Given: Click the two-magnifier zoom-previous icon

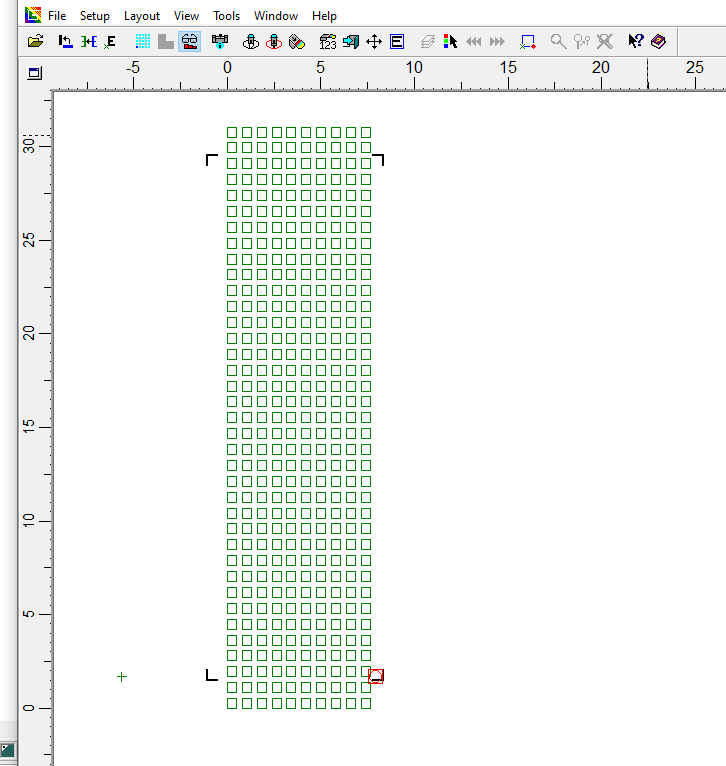Looking at the screenshot, I should coord(581,42).
